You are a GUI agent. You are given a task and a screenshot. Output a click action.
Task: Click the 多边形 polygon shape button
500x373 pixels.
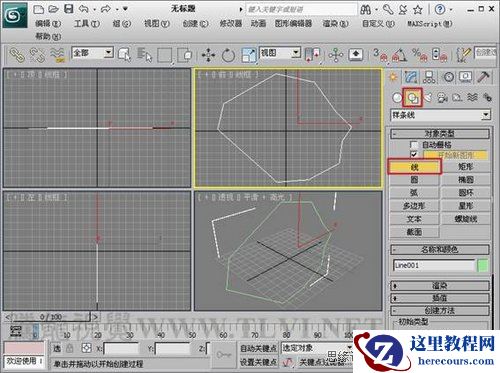click(414, 206)
